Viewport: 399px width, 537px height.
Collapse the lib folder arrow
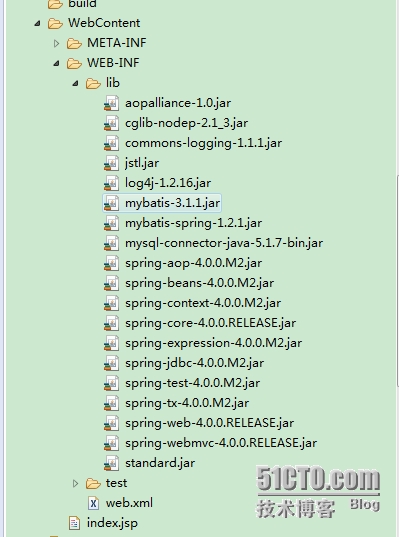76,83
